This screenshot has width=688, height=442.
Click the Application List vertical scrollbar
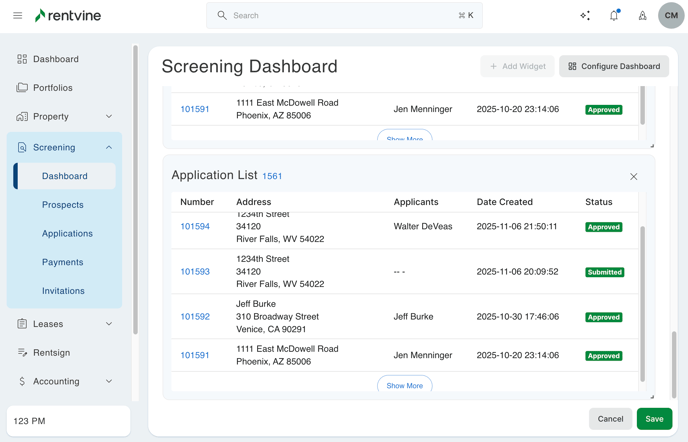[642, 300]
